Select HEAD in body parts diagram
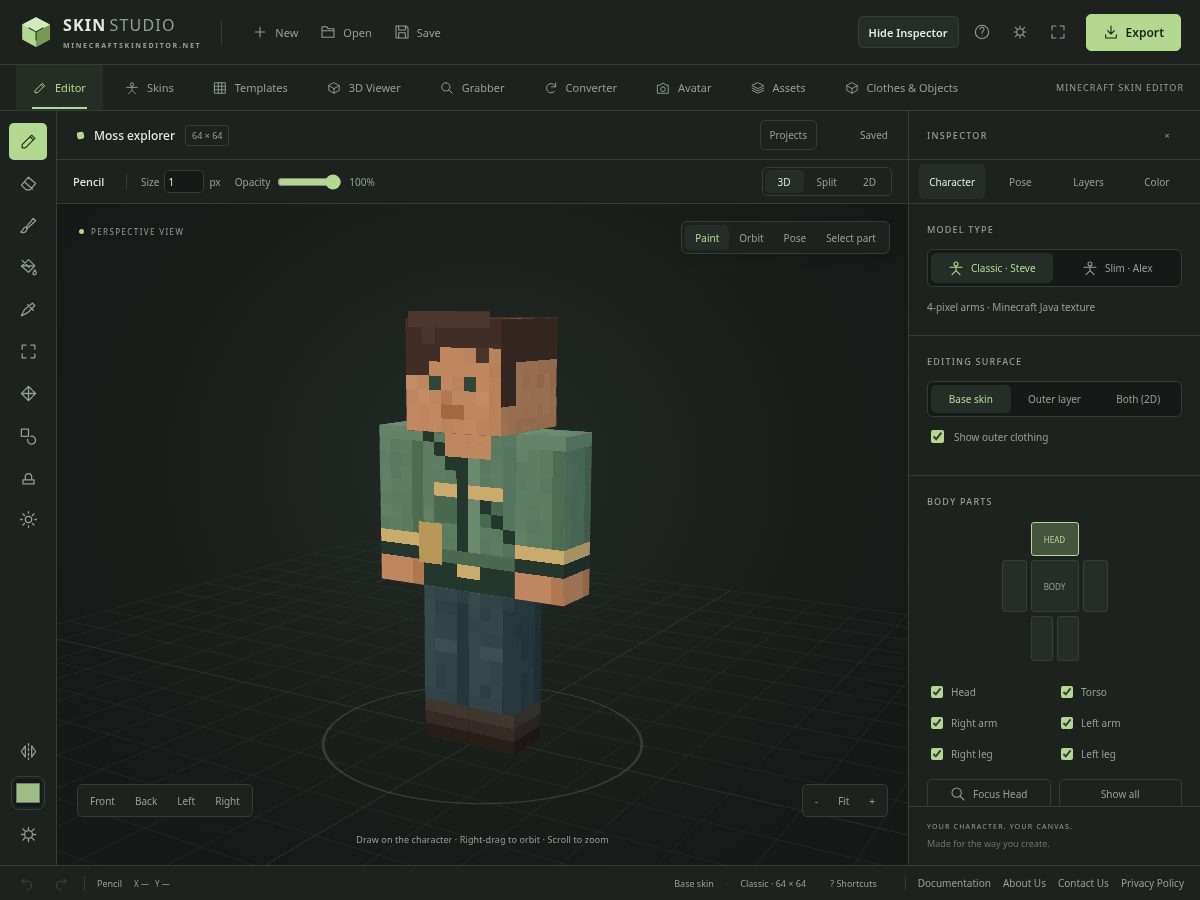The image size is (1200, 900). pos(1054,539)
